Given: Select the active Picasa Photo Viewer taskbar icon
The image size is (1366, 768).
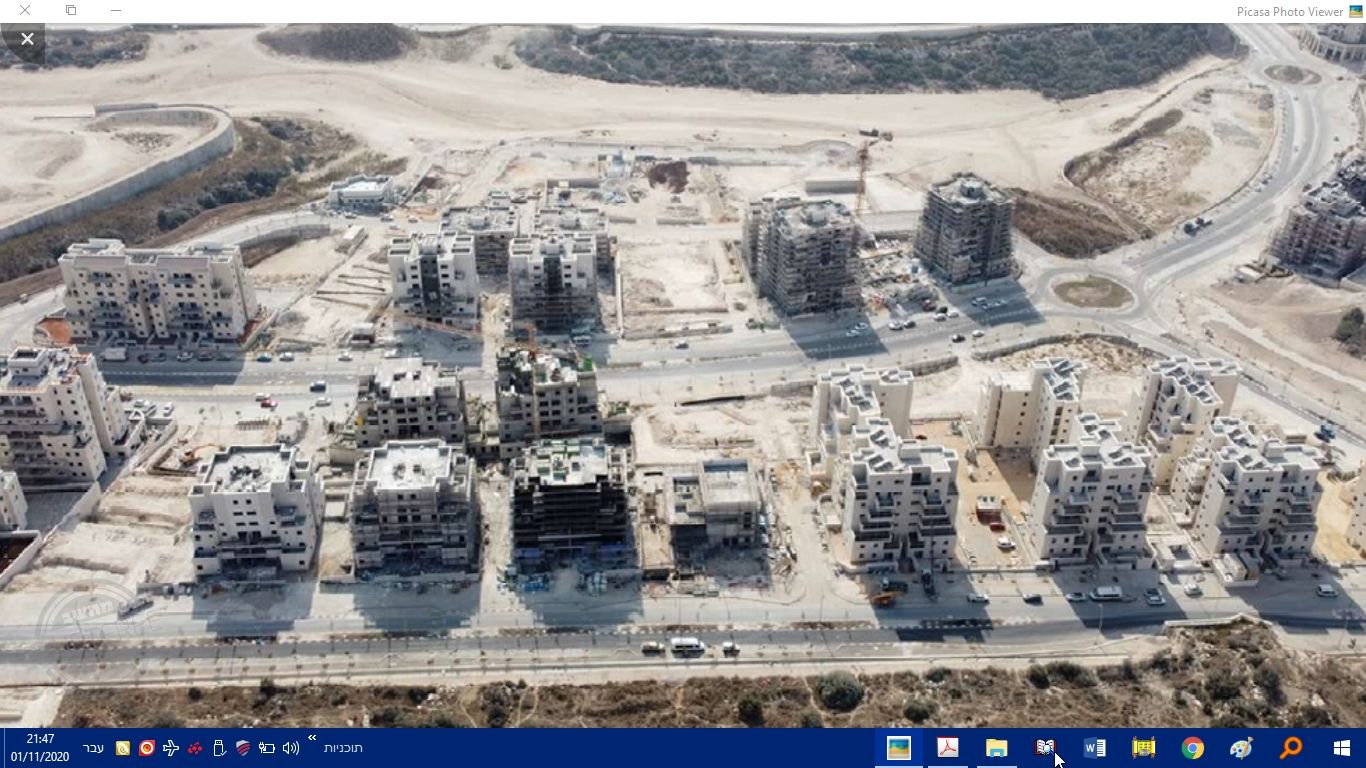Looking at the screenshot, I should 899,748.
